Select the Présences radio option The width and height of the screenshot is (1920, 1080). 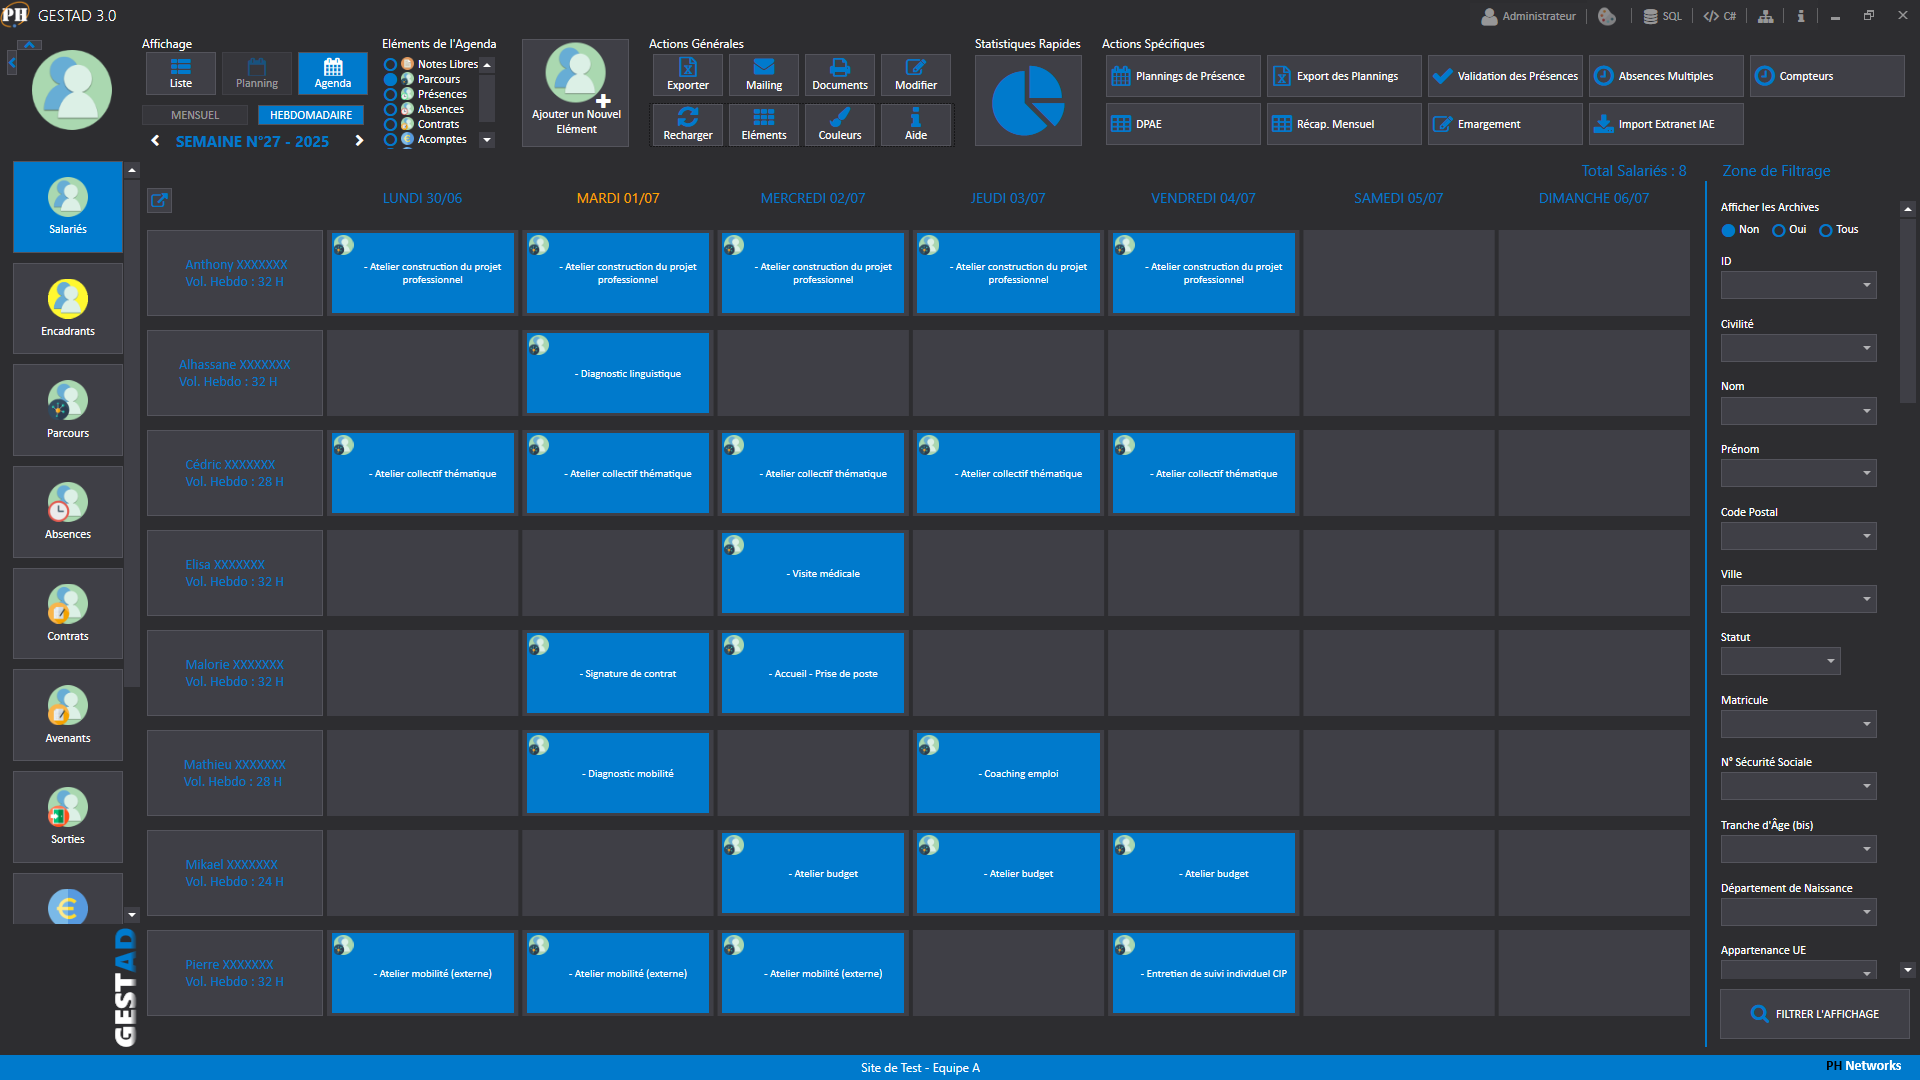point(391,95)
